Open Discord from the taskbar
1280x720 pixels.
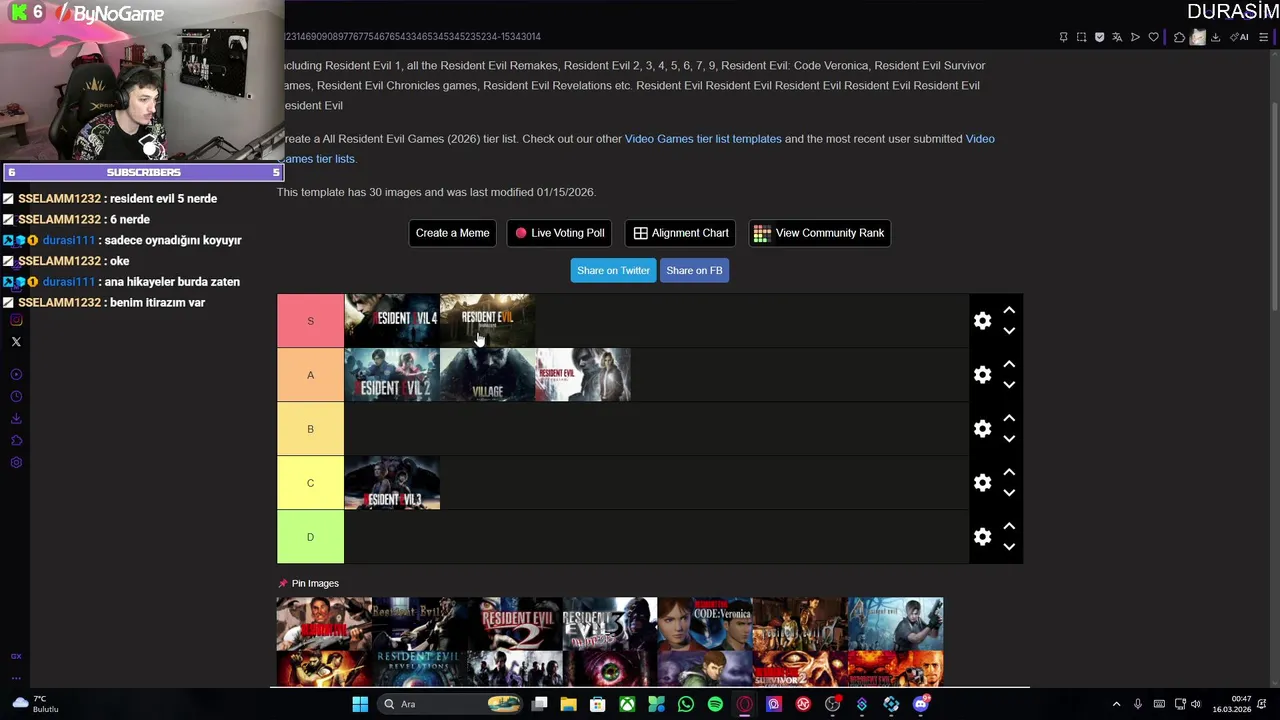pyautogui.click(x=920, y=704)
